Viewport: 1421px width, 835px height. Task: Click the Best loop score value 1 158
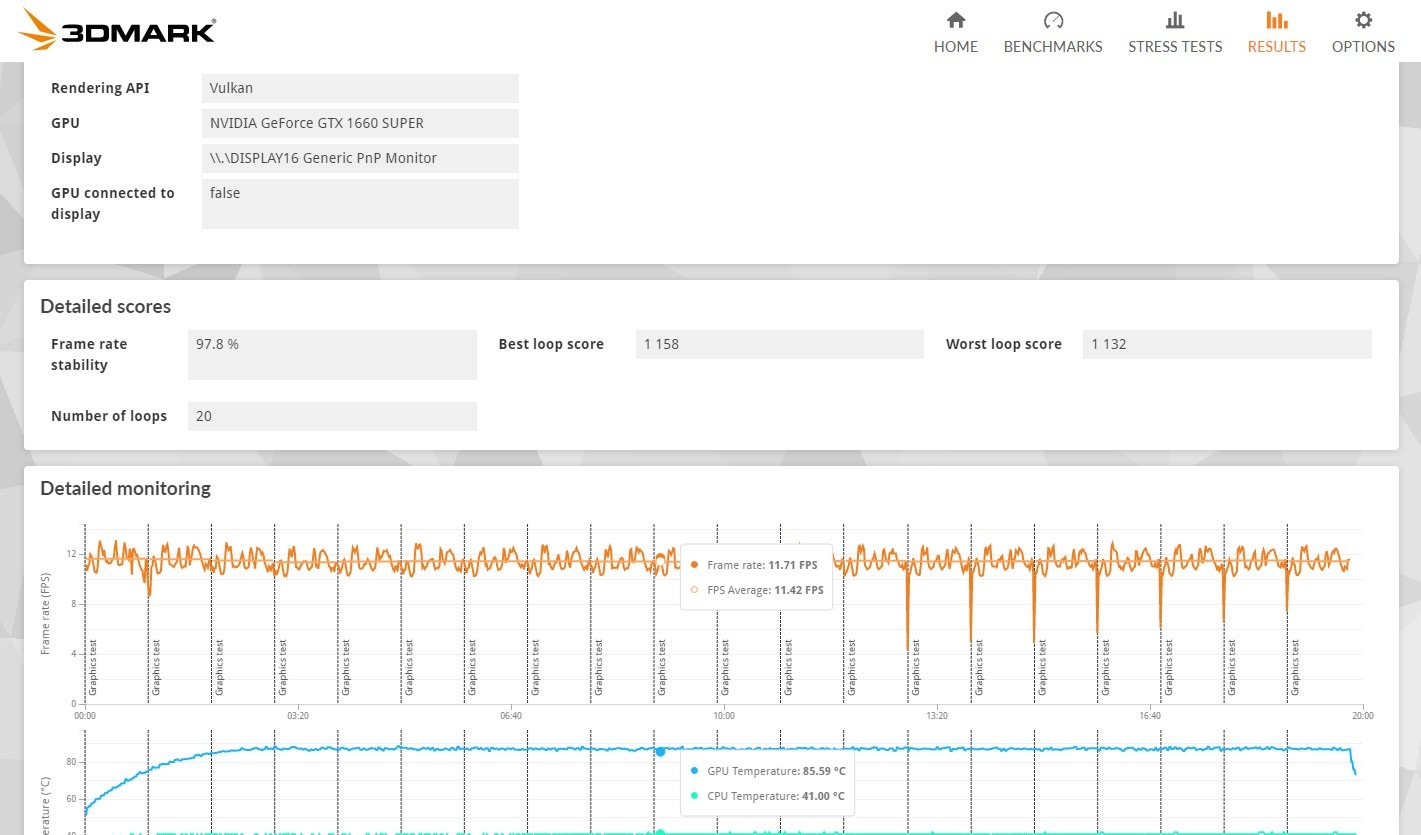779,344
